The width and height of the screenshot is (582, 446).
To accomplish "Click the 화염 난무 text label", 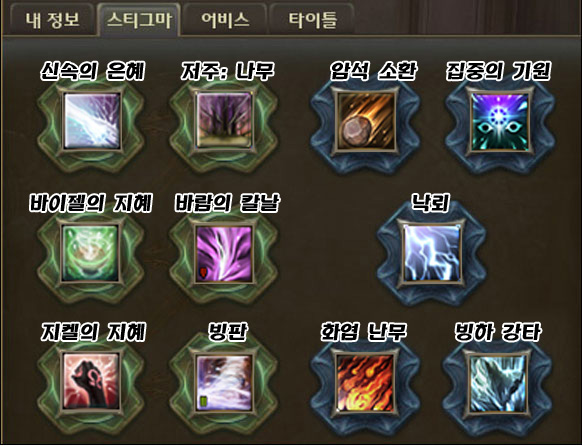I will click(x=364, y=331).
